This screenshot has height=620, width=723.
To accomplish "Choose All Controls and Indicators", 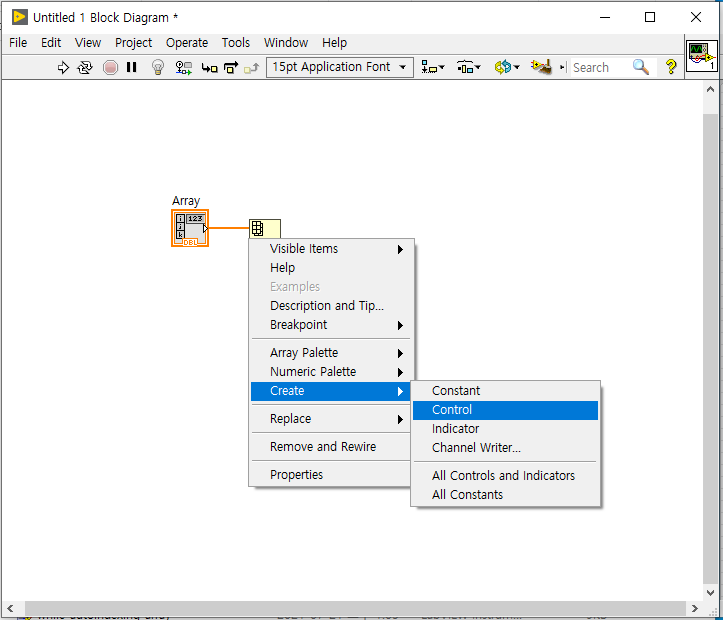I will coord(505,476).
